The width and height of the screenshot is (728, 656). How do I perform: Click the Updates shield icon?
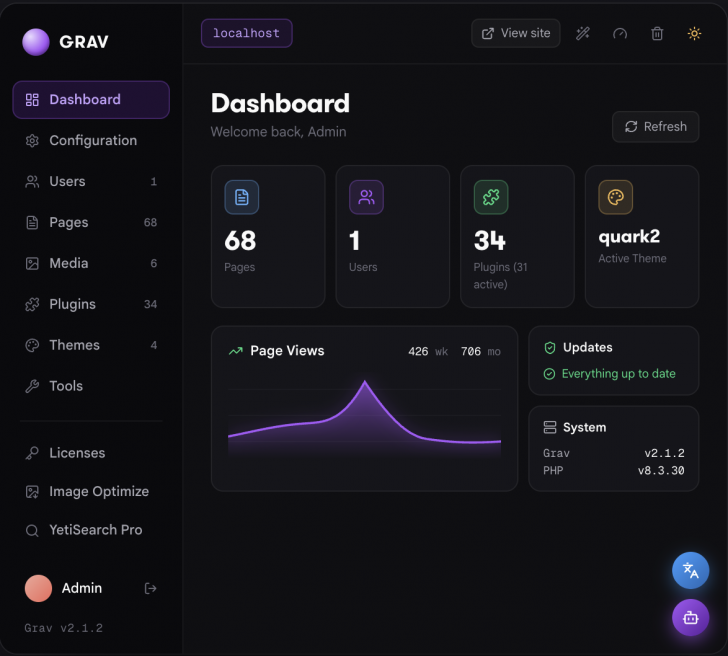pos(550,348)
